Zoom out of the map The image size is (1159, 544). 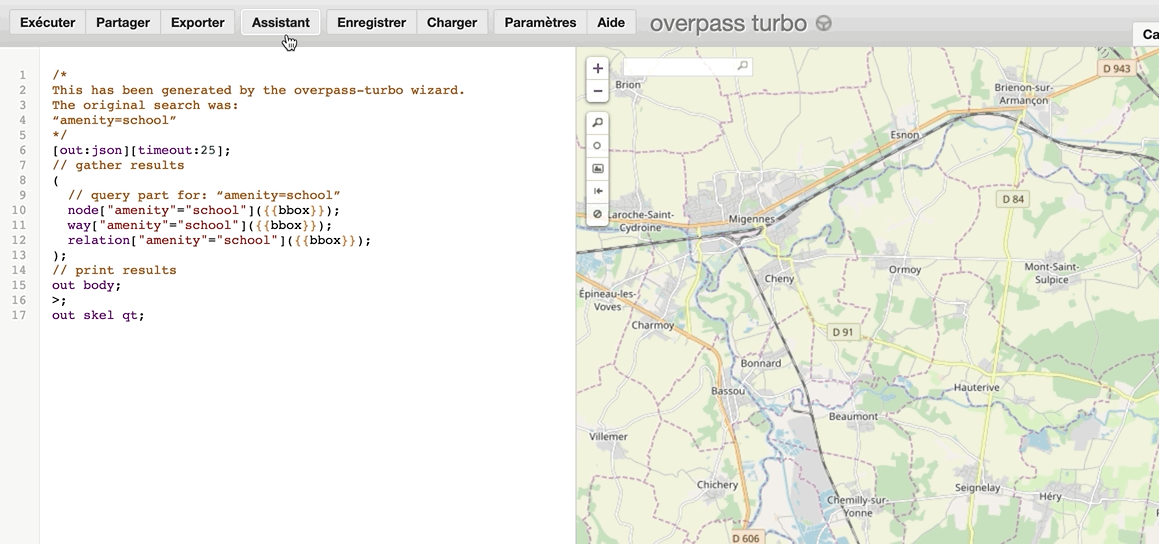(x=598, y=91)
